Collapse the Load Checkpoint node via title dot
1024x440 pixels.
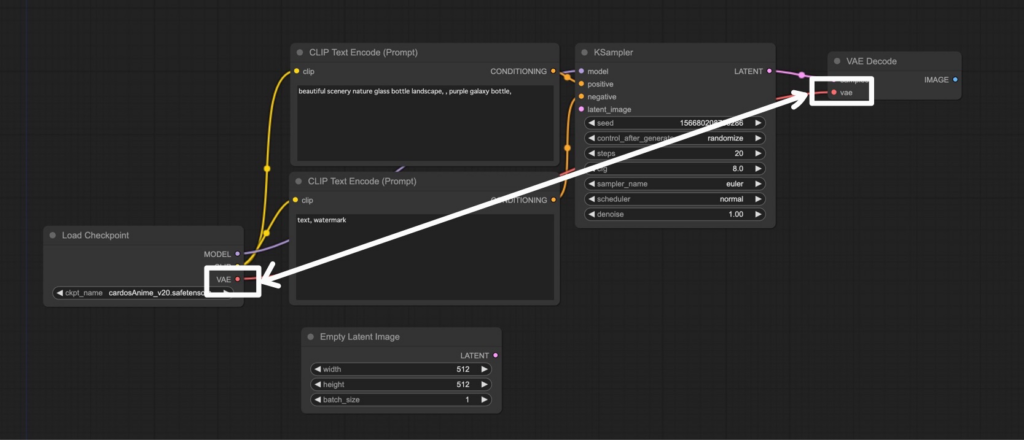52,235
